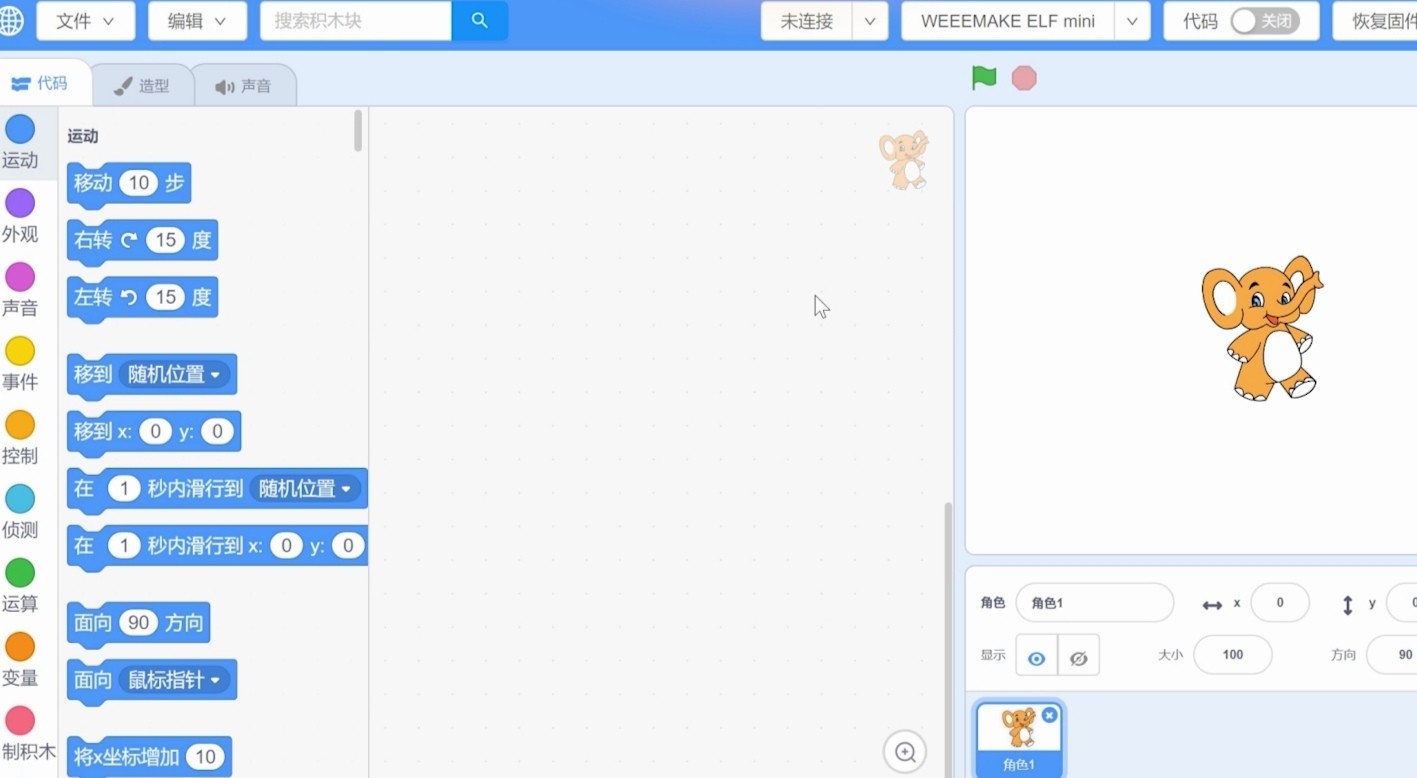Click the 面向 90 方向 block
Screen dimensions: 1417x778
pos(138,624)
